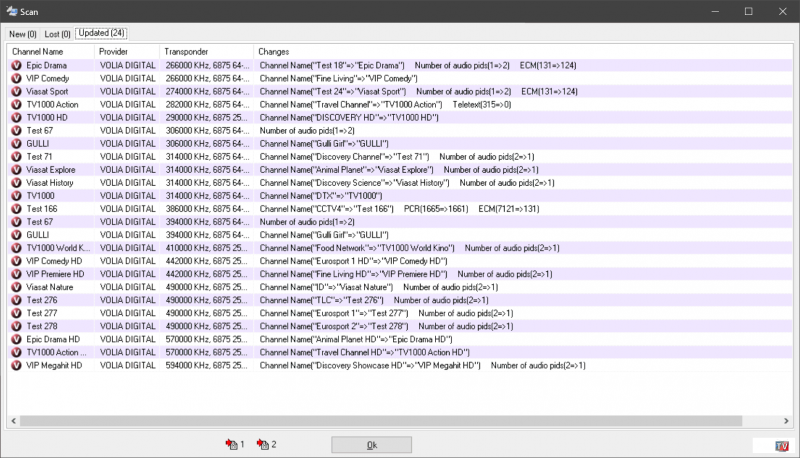Click the Viasat Sport channel icon
The width and height of the screenshot is (800, 458).
pos(17,91)
